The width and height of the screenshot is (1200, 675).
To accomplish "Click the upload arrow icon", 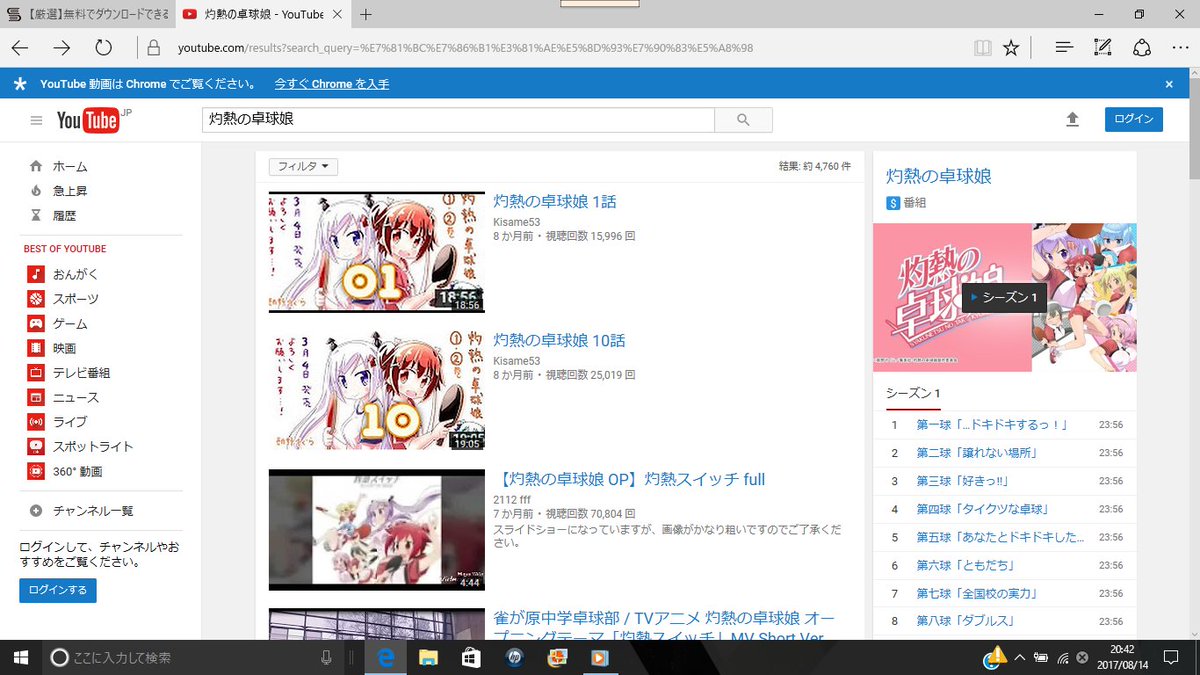I will (1072, 119).
